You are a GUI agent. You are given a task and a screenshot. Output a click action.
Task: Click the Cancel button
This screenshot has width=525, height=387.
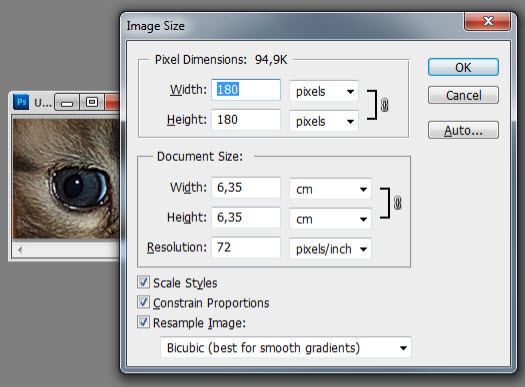tap(463, 95)
